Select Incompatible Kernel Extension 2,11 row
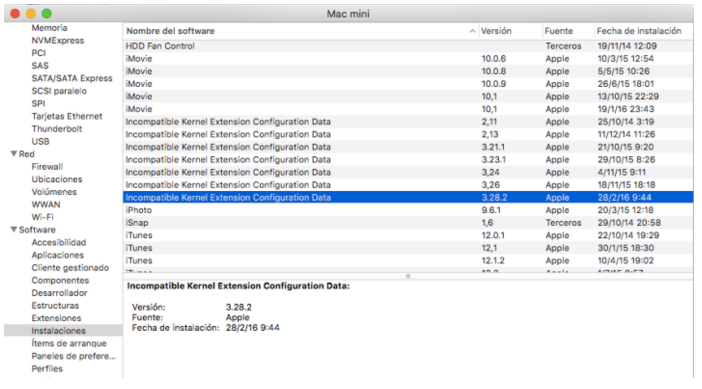This screenshot has height=389, width=702. [408, 122]
